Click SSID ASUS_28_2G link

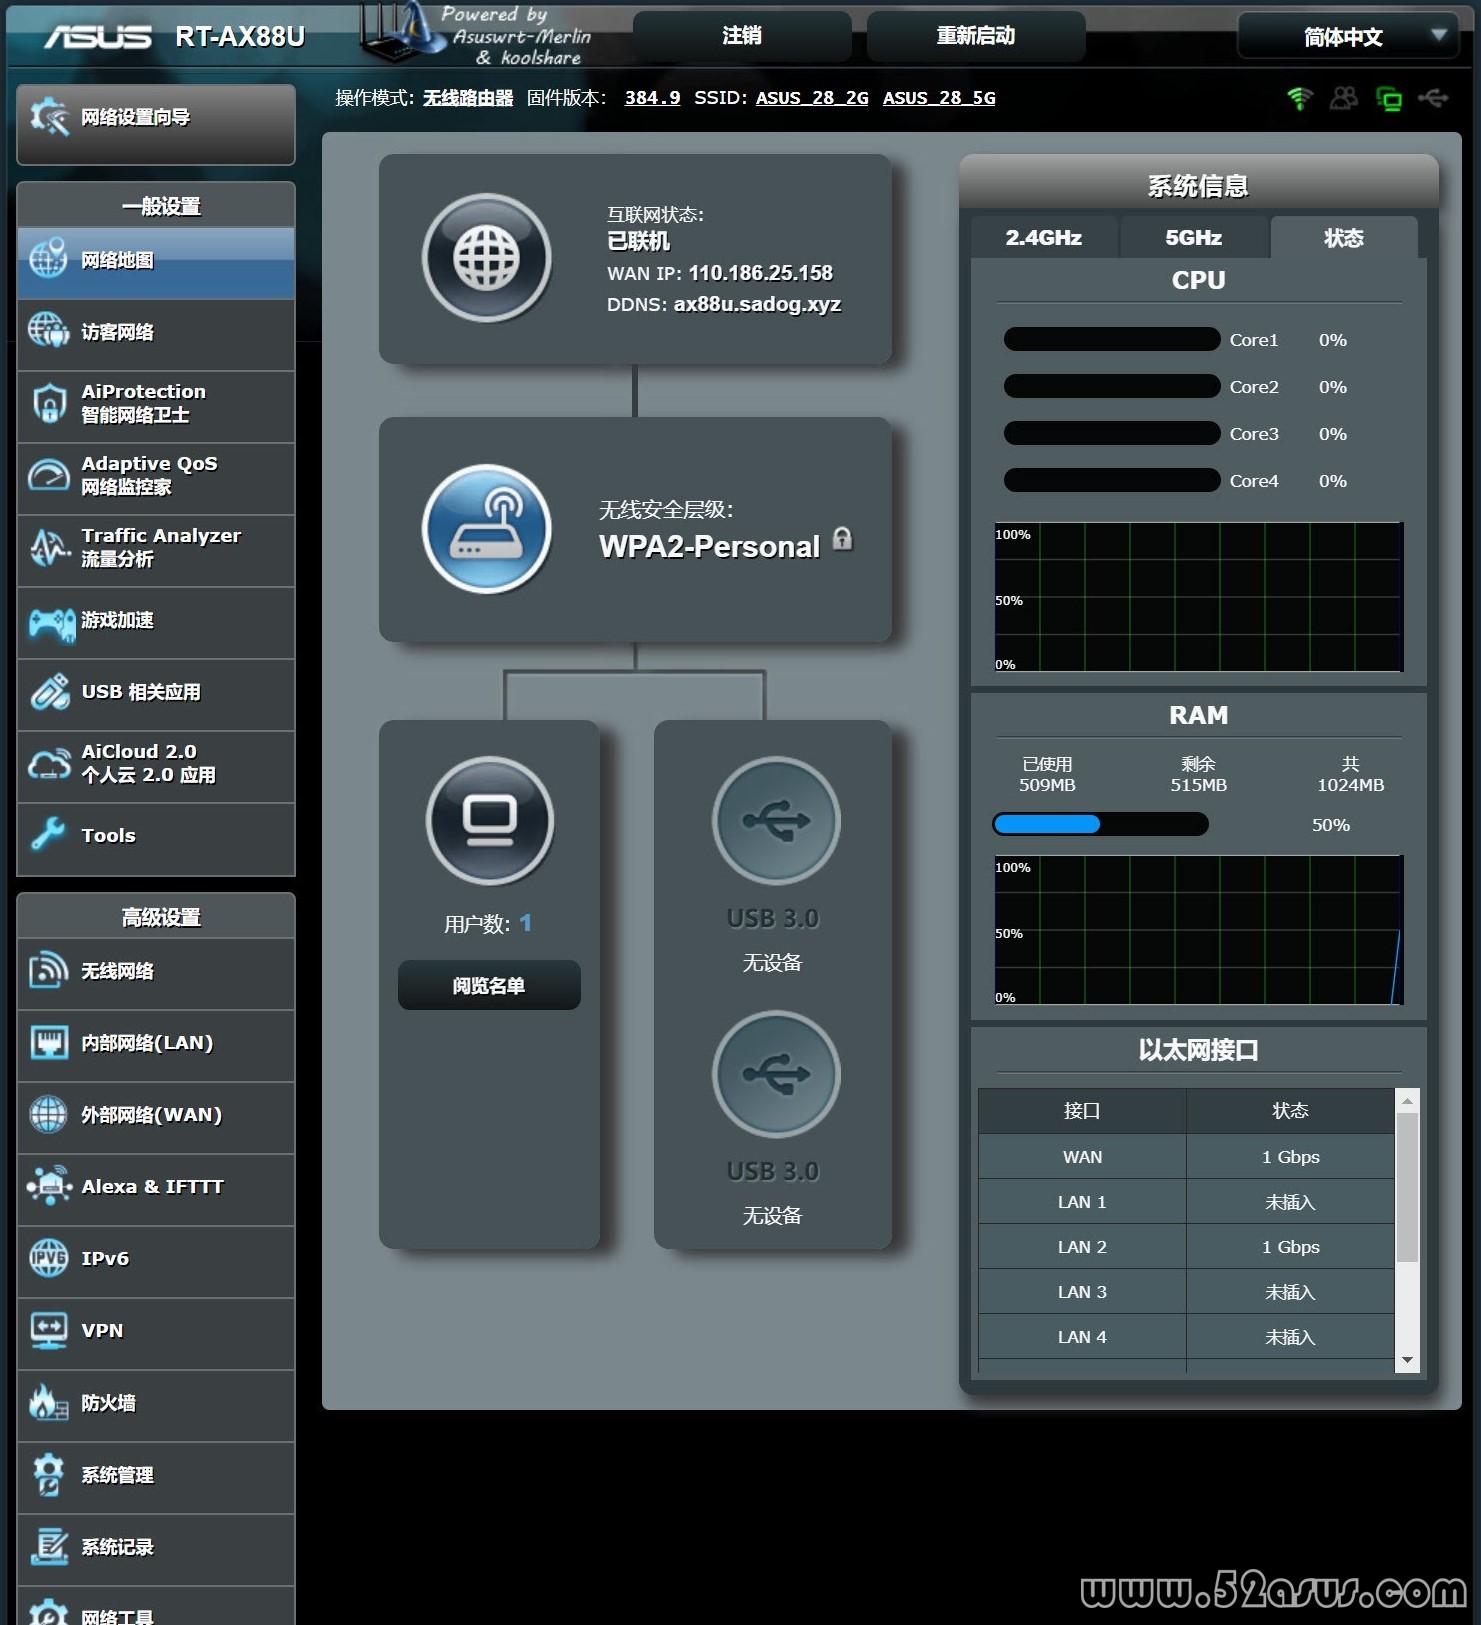[812, 98]
